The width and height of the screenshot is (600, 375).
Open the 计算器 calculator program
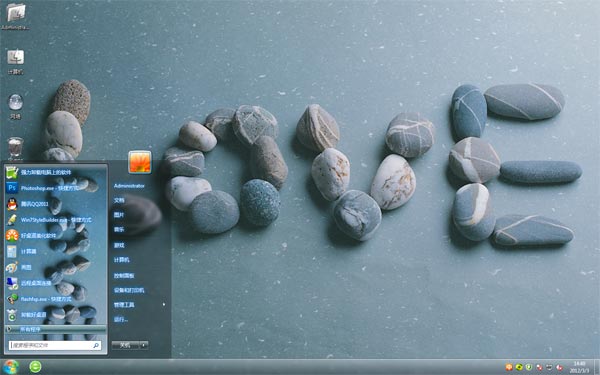coord(56,251)
